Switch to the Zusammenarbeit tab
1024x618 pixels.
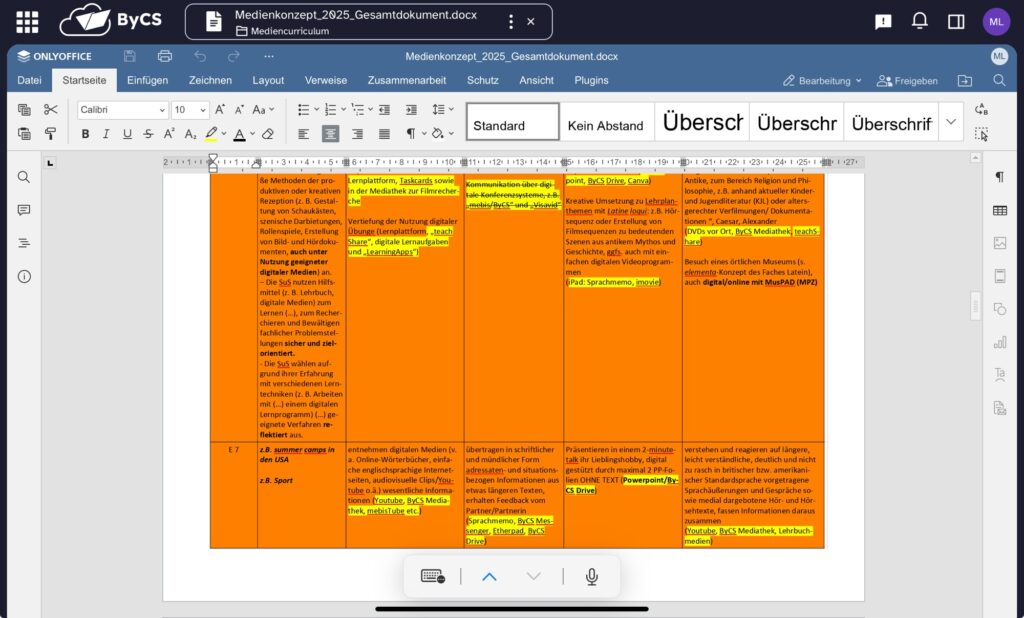coord(407,80)
